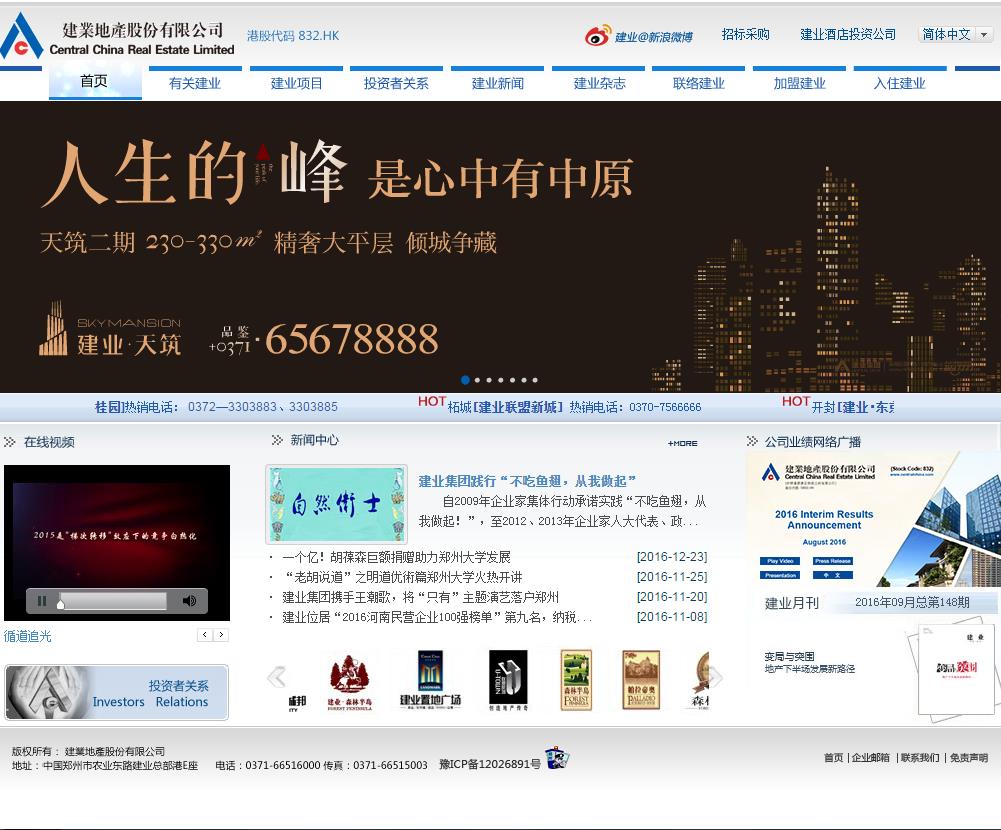Click the Investors Relations banner
Screen dimensions: 1001x830
(116, 693)
